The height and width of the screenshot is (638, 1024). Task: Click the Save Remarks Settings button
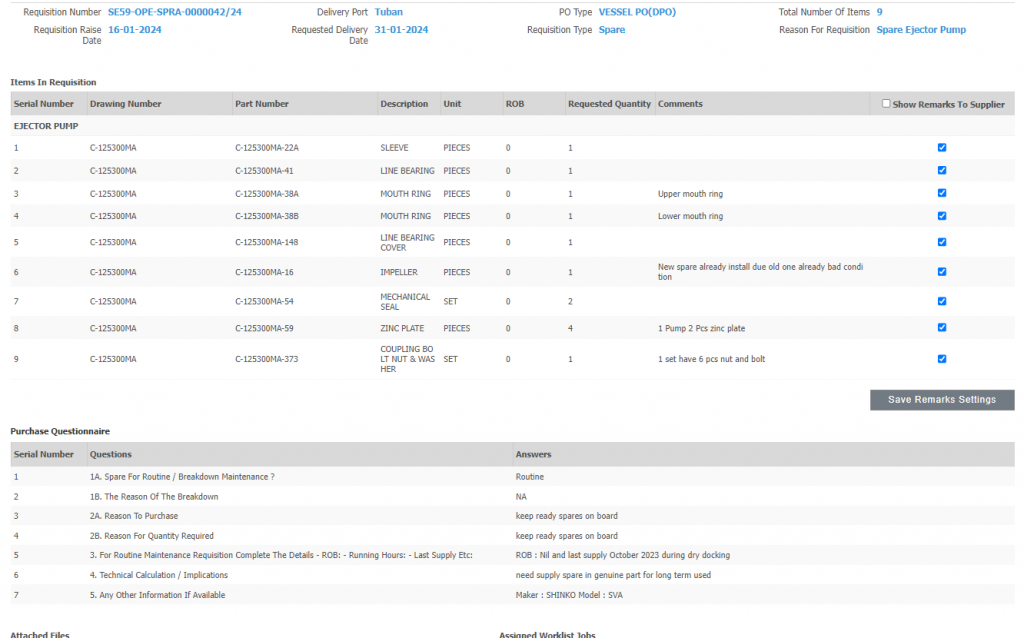pos(942,400)
